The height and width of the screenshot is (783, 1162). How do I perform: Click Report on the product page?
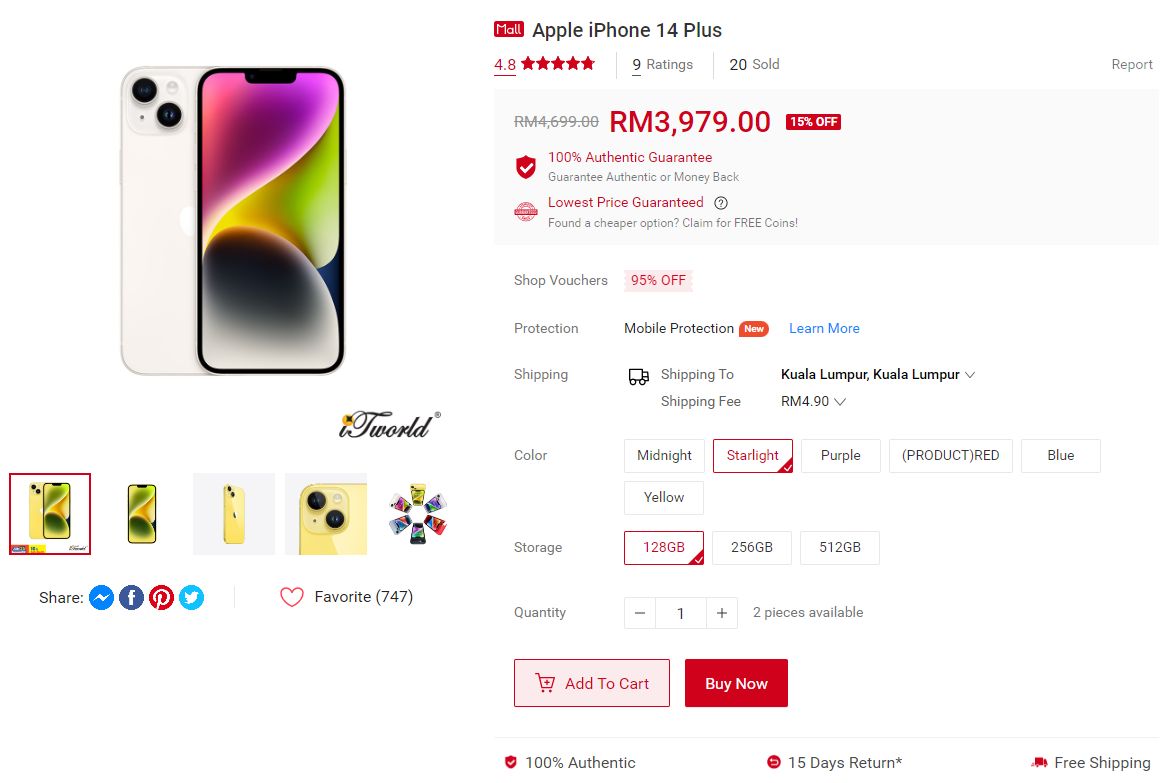[1131, 64]
